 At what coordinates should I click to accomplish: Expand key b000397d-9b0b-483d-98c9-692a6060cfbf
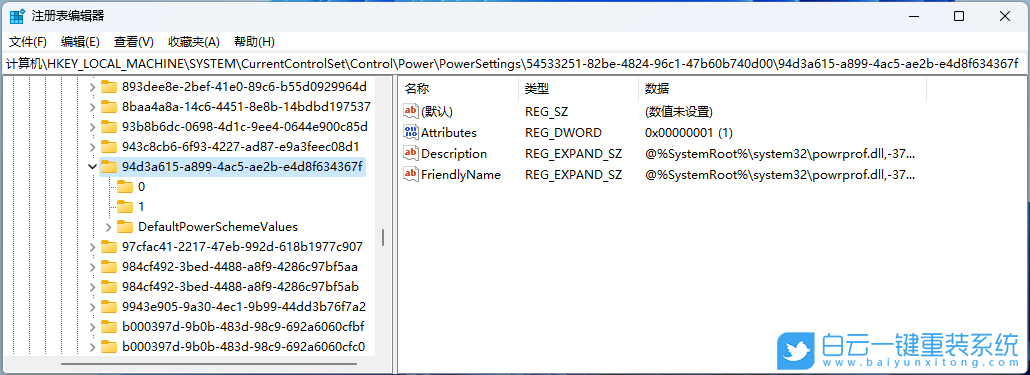click(93, 327)
